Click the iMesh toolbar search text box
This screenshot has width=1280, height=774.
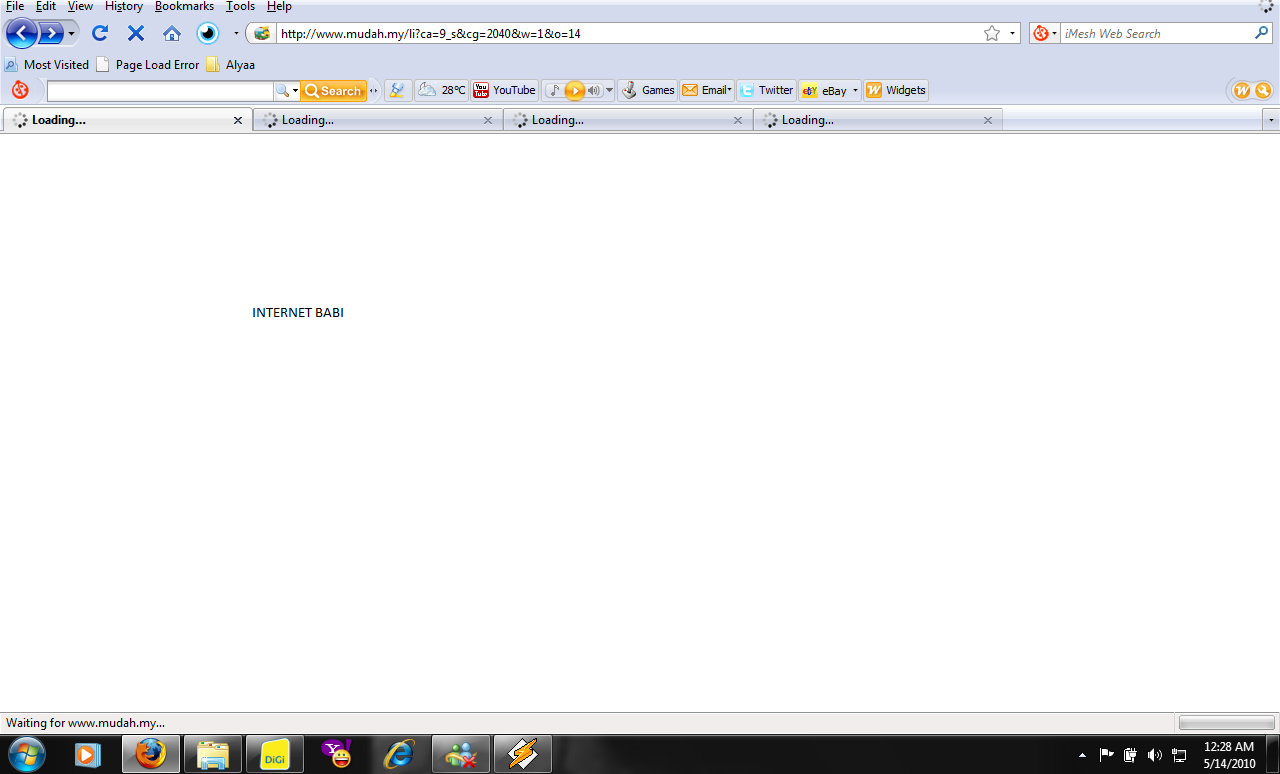tap(160, 91)
